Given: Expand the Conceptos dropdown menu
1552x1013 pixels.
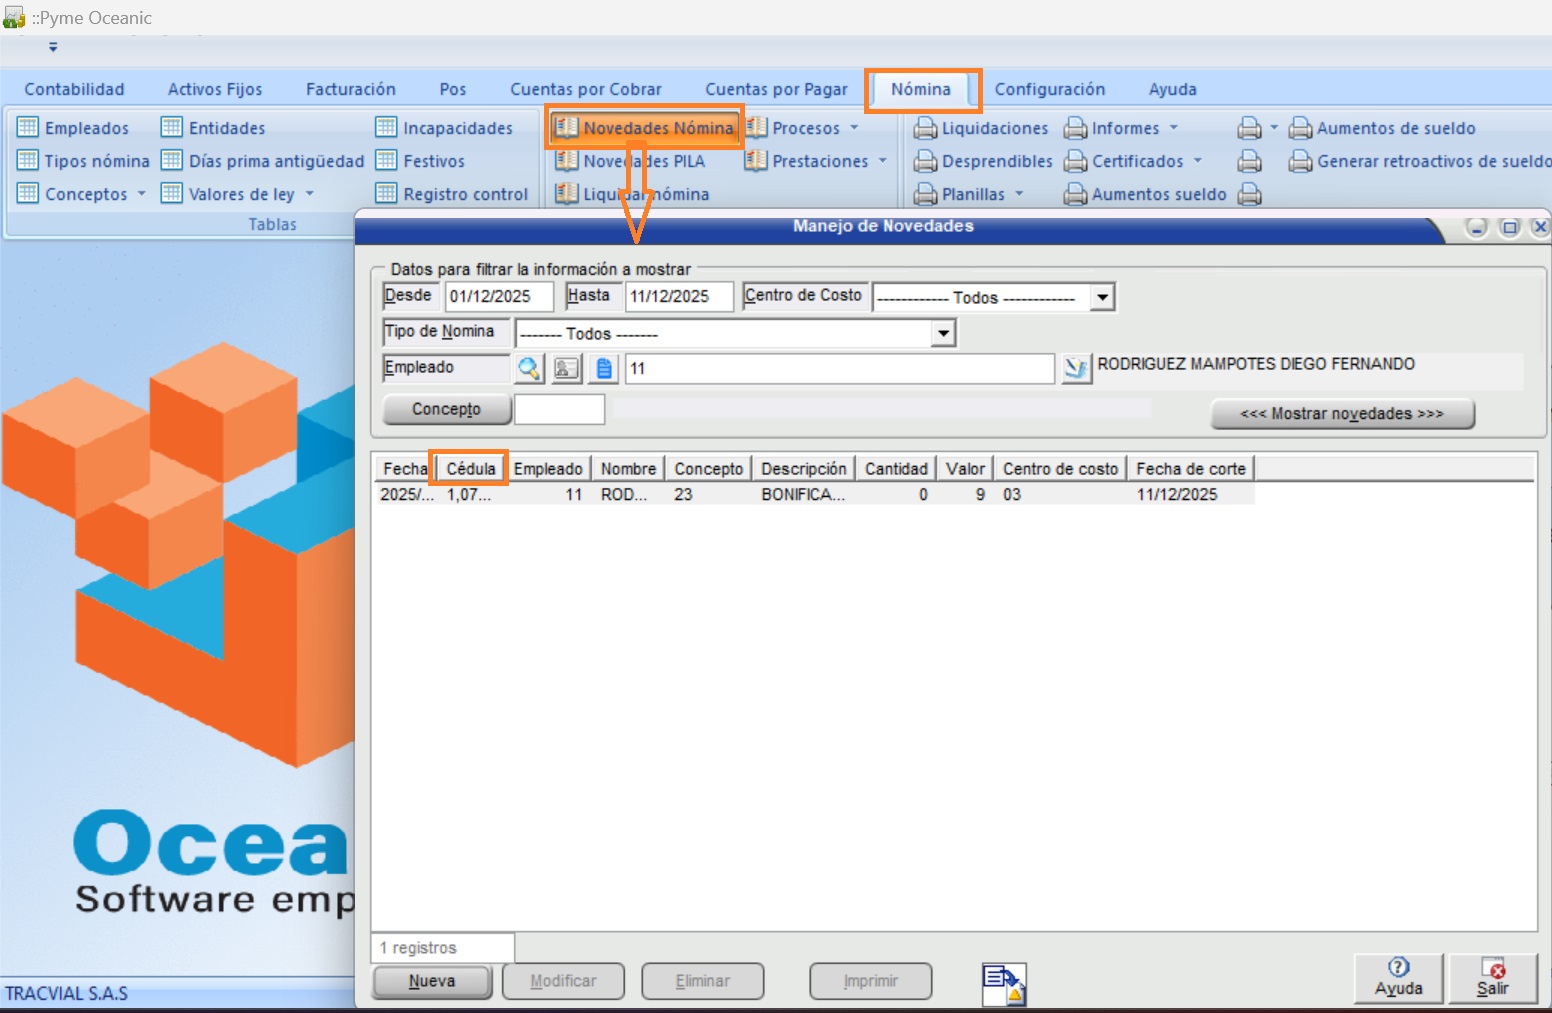Looking at the screenshot, I should [141, 194].
